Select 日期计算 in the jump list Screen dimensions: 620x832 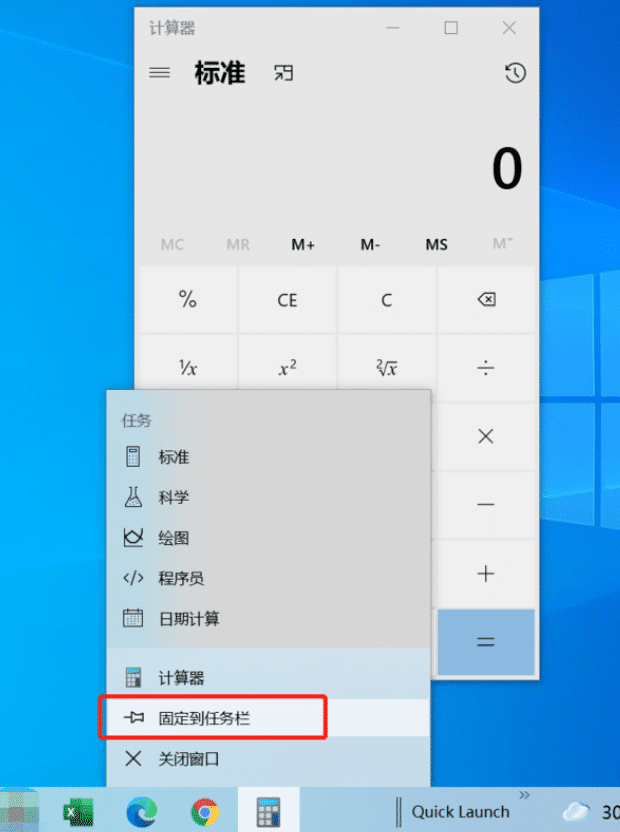(x=268, y=618)
